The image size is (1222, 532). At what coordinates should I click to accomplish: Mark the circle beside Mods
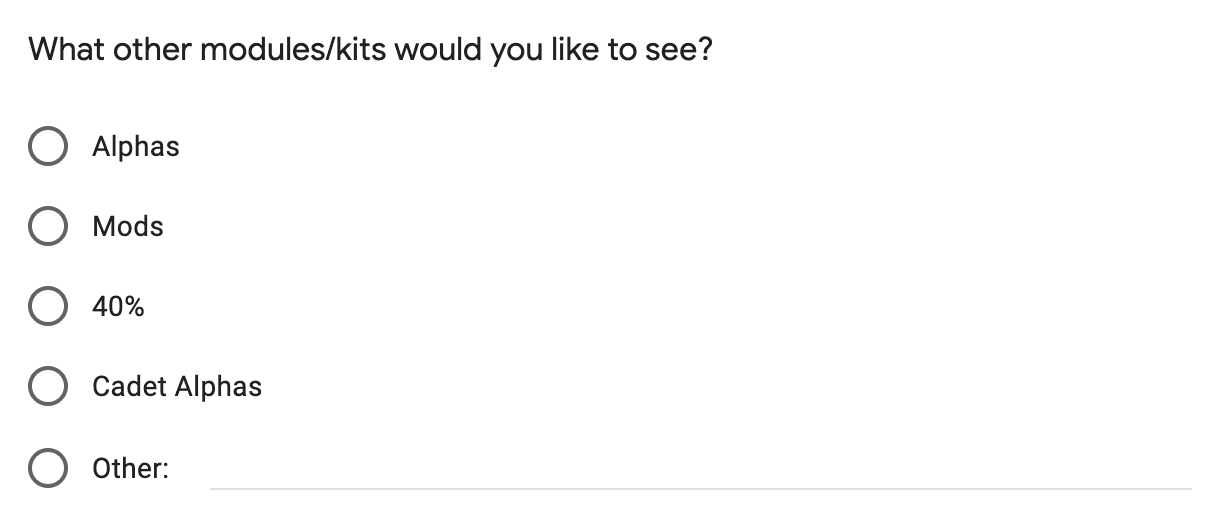[x=48, y=227]
